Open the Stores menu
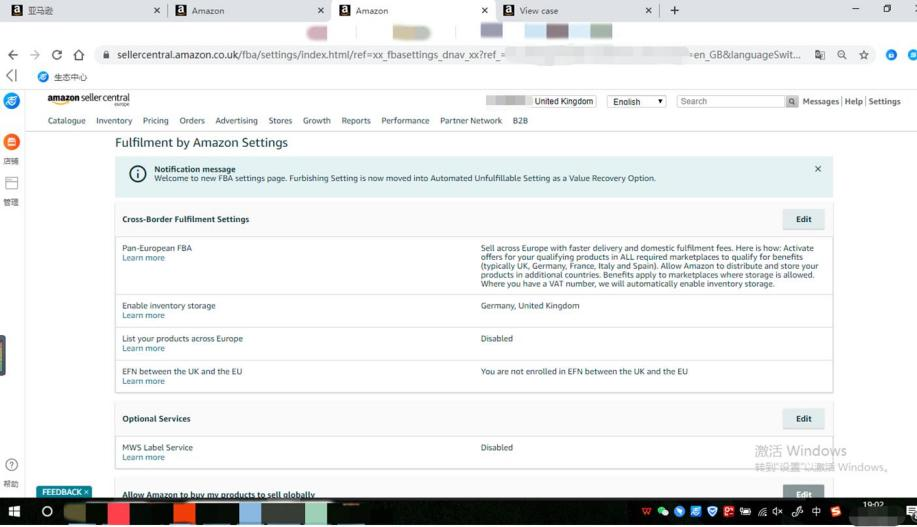917x527 pixels. coord(280,120)
